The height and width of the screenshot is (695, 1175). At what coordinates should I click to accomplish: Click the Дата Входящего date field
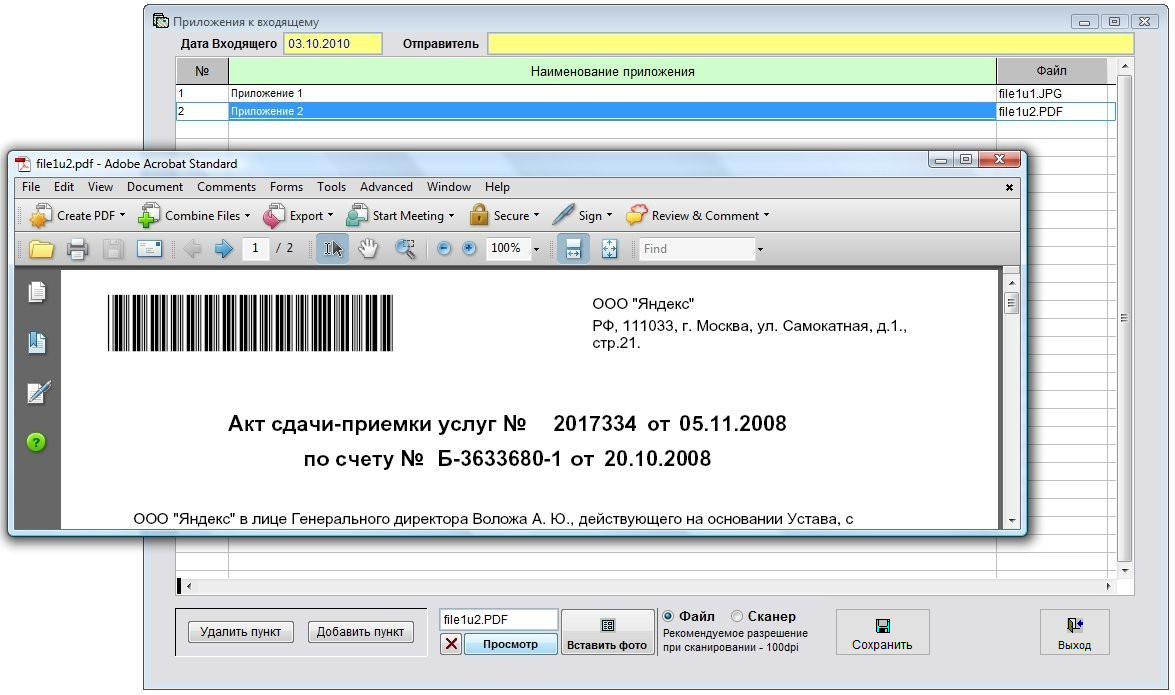[333, 43]
